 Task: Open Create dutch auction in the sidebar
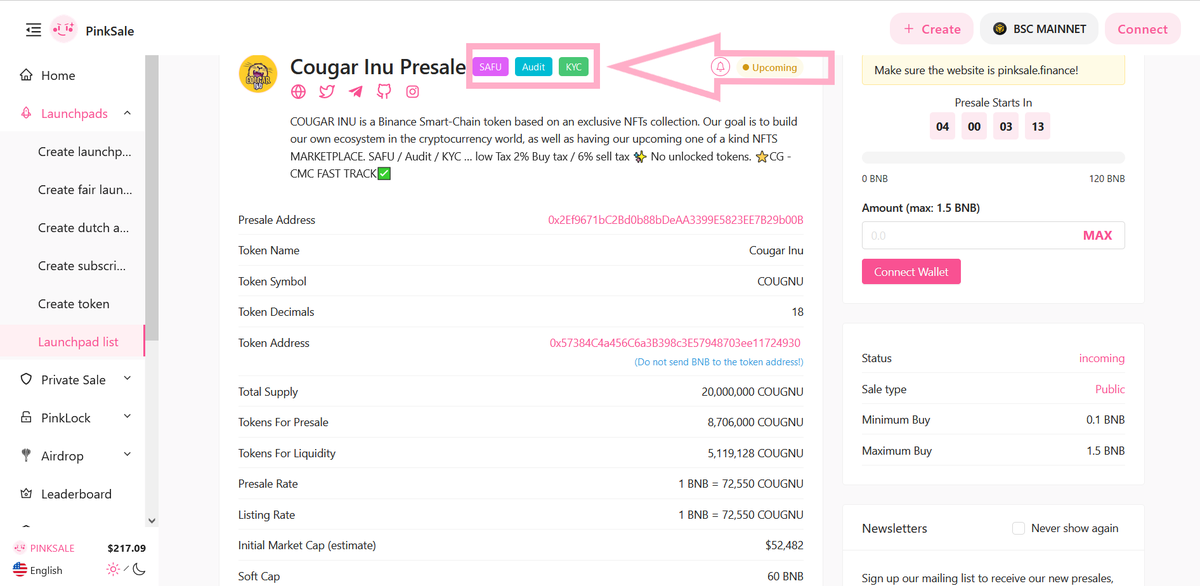[84, 228]
